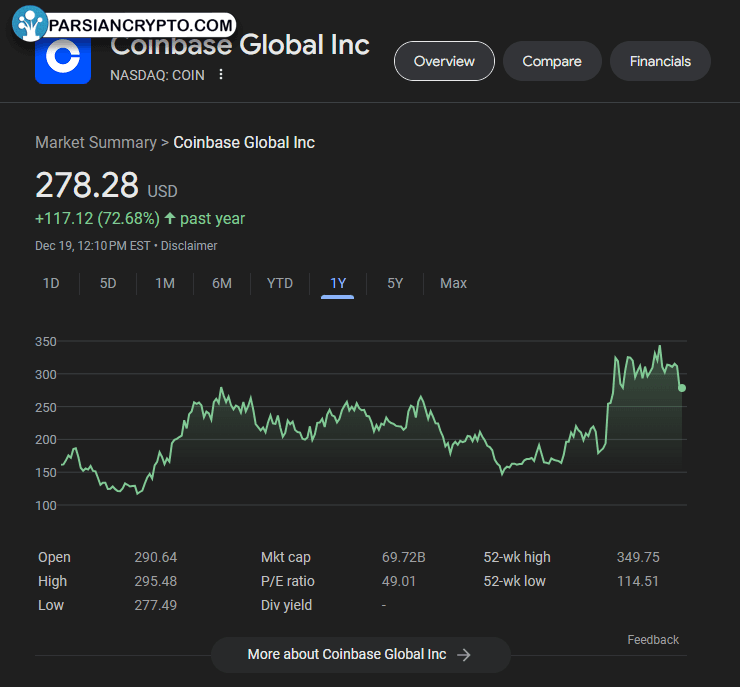The width and height of the screenshot is (740, 687).
Task: Click the USD currency label
Action: click(x=162, y=191)
